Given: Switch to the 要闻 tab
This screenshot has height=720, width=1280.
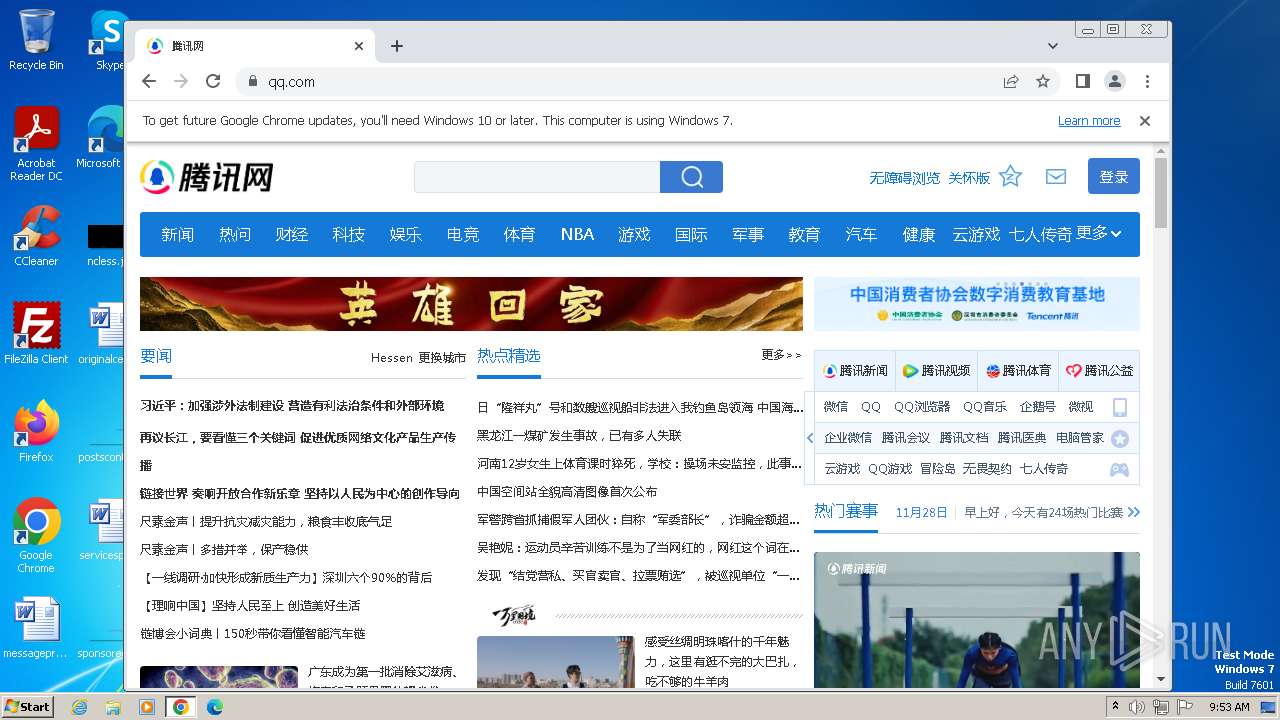Looking at the screenshot, I should tap(156, 356).
